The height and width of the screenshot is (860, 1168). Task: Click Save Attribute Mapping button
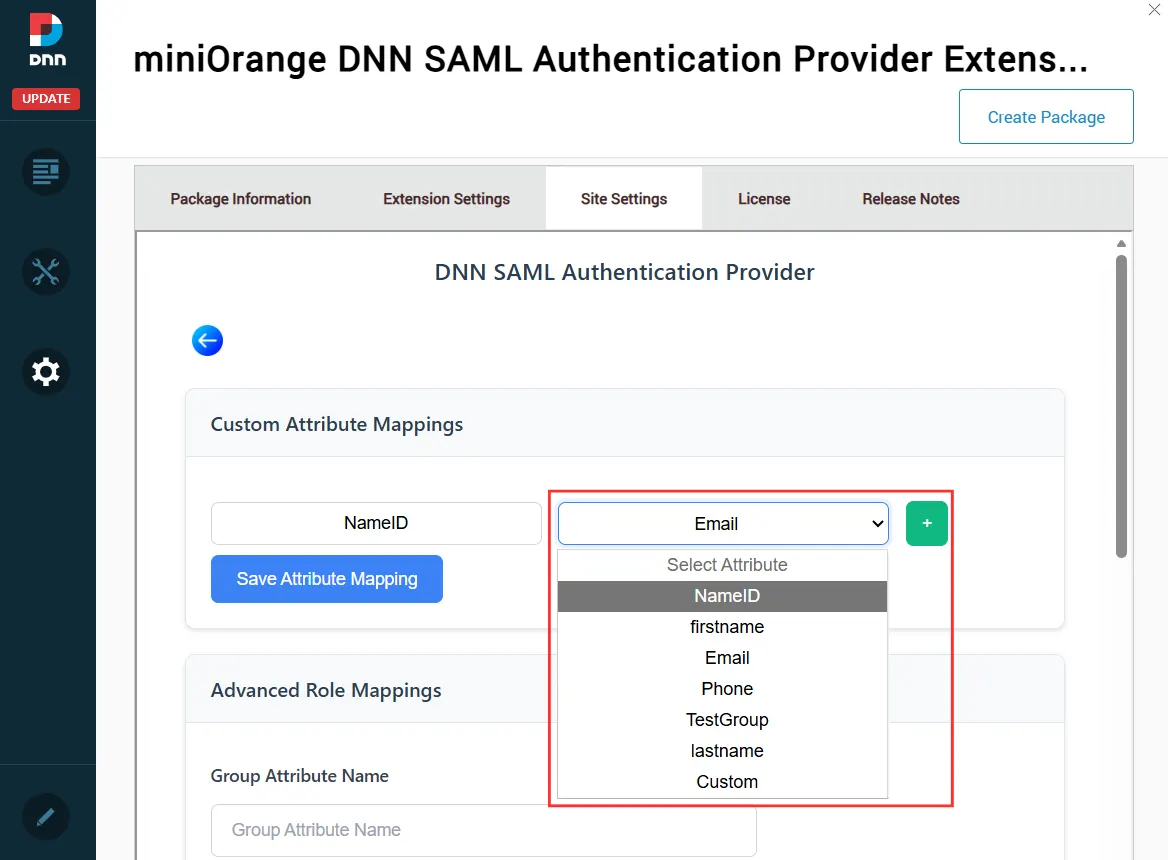coord(327,579)
